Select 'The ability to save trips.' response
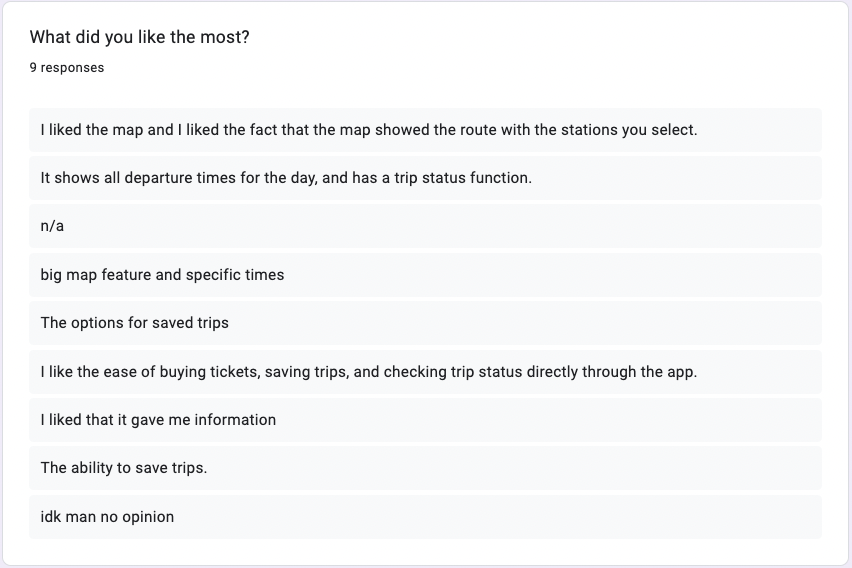Viewport: 852px width, 568px height. 425,468
